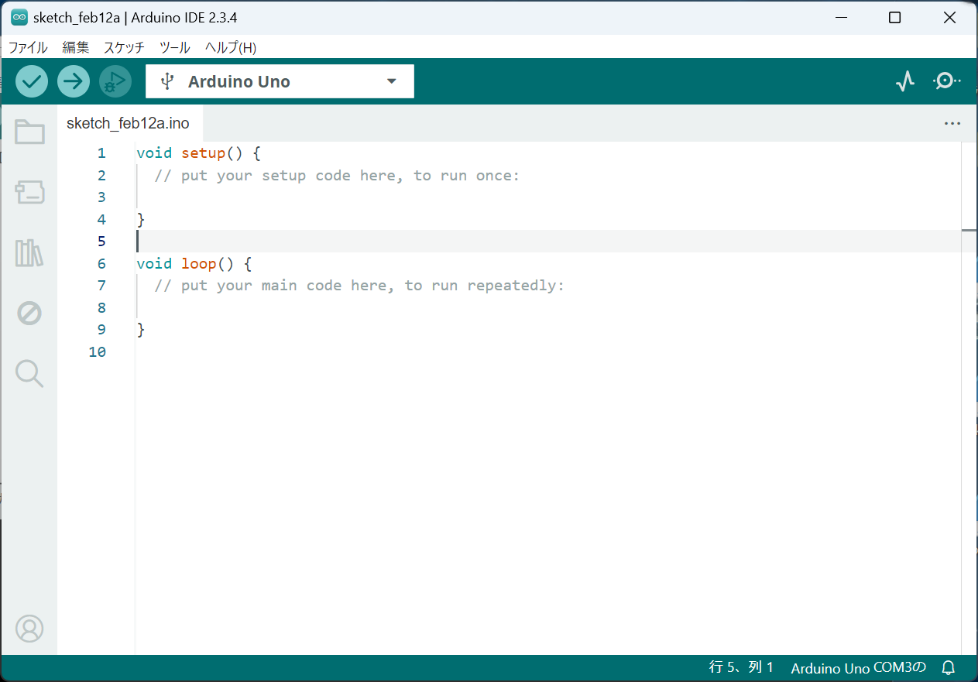This screenshot has height=682, width=978.
Task: Open the Serial Plotter
Action: tap(905, 81)
